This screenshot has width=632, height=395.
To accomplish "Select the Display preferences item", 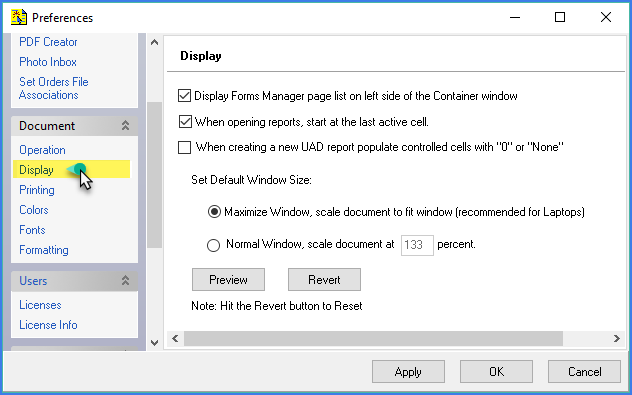I will point(36,170).
